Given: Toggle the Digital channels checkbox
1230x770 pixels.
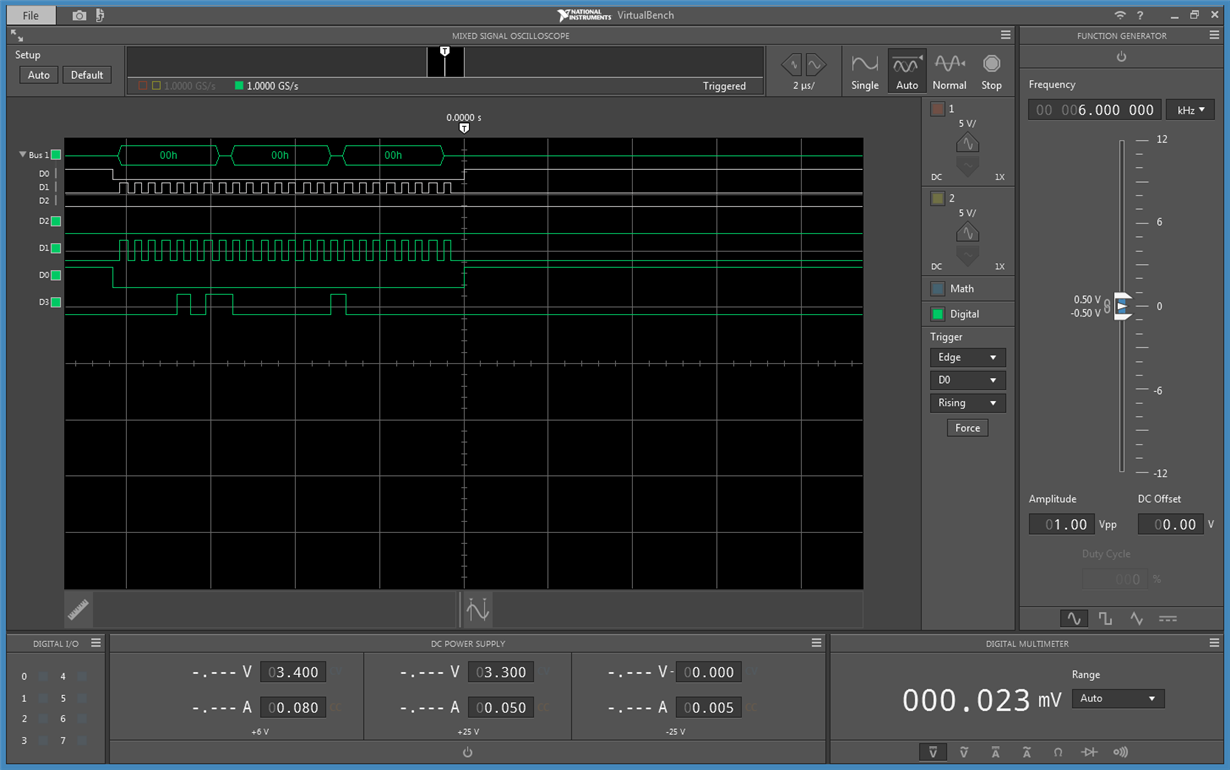Looking at the screenshot, I should (x=938, y=314).
